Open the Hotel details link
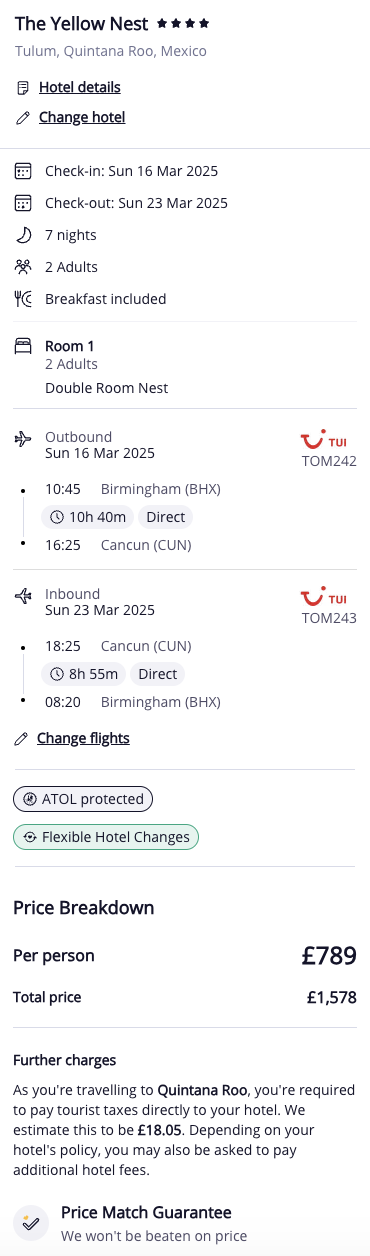Image resolution: width=370 pixels, height=1256 pixels. pyautogui.click(x=80, y=88)
